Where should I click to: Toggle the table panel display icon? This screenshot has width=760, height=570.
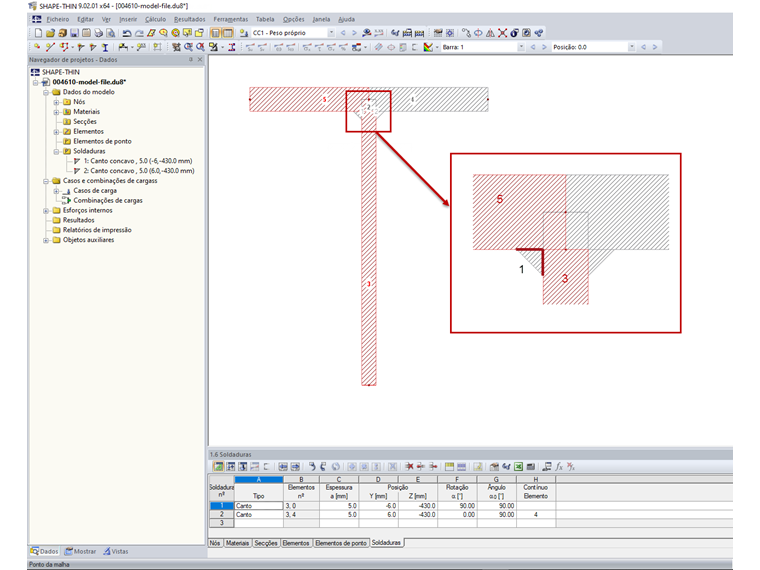pyautogui.click(x=227, y=33)
